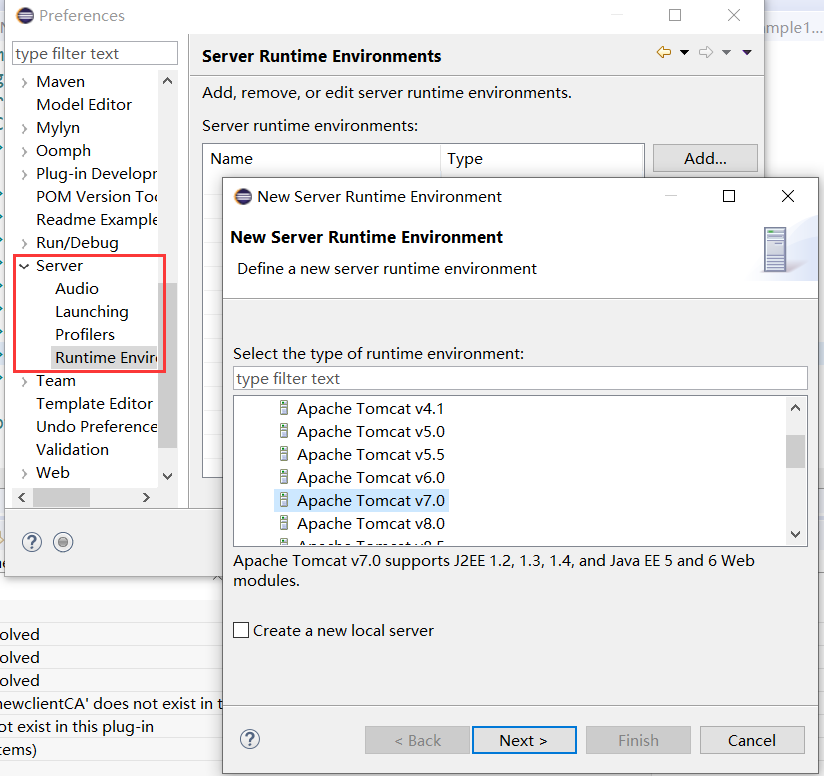Expand the Team preference node
This screenshot has height=776, width=824.
coord(24,381)
